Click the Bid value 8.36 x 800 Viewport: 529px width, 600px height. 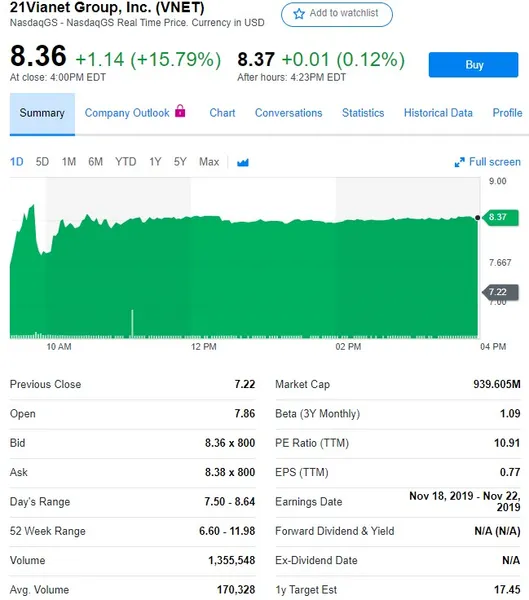point(230,443)
